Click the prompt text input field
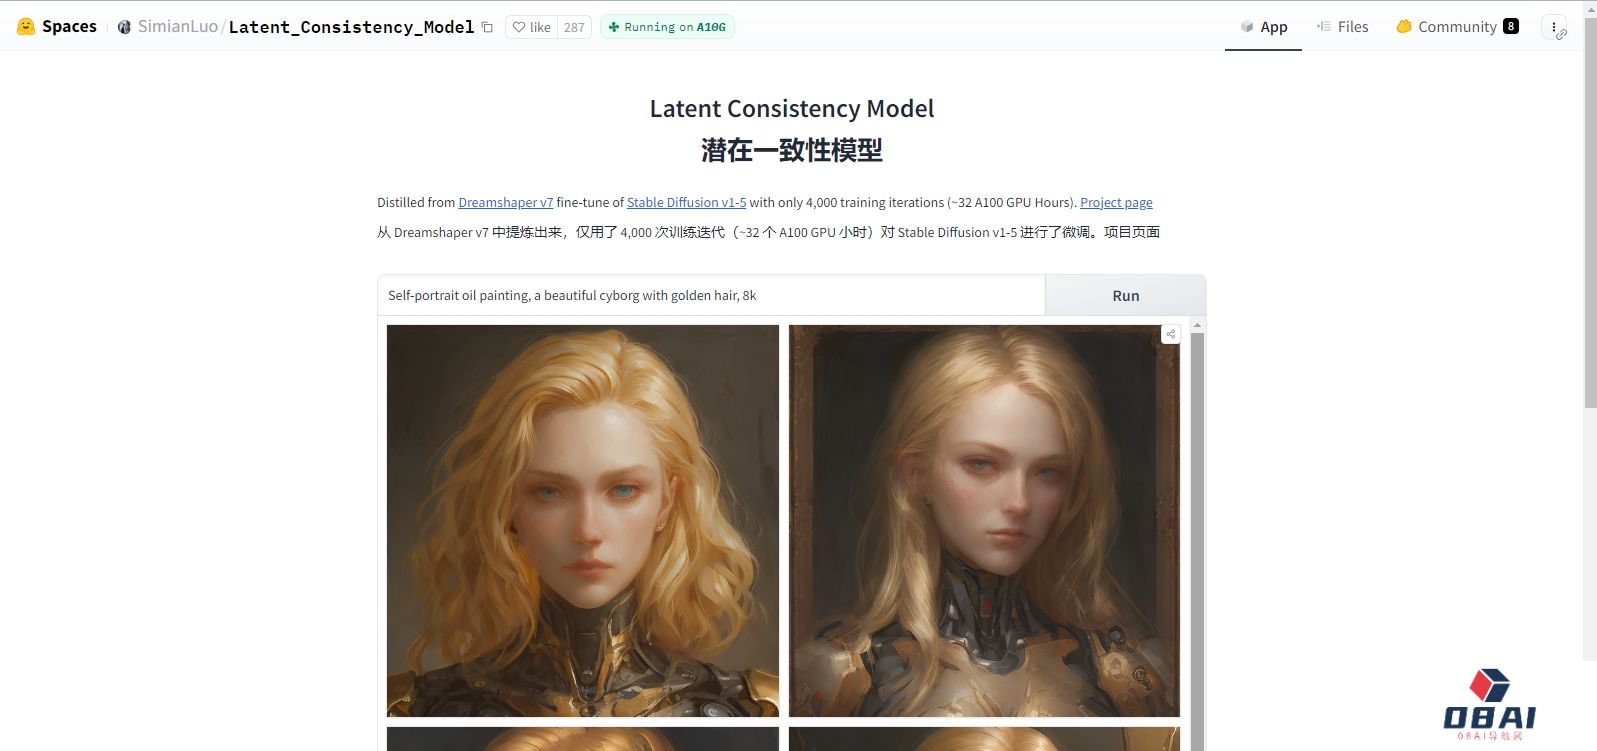Screen dimensions: 1597x751 coord(711,296)
